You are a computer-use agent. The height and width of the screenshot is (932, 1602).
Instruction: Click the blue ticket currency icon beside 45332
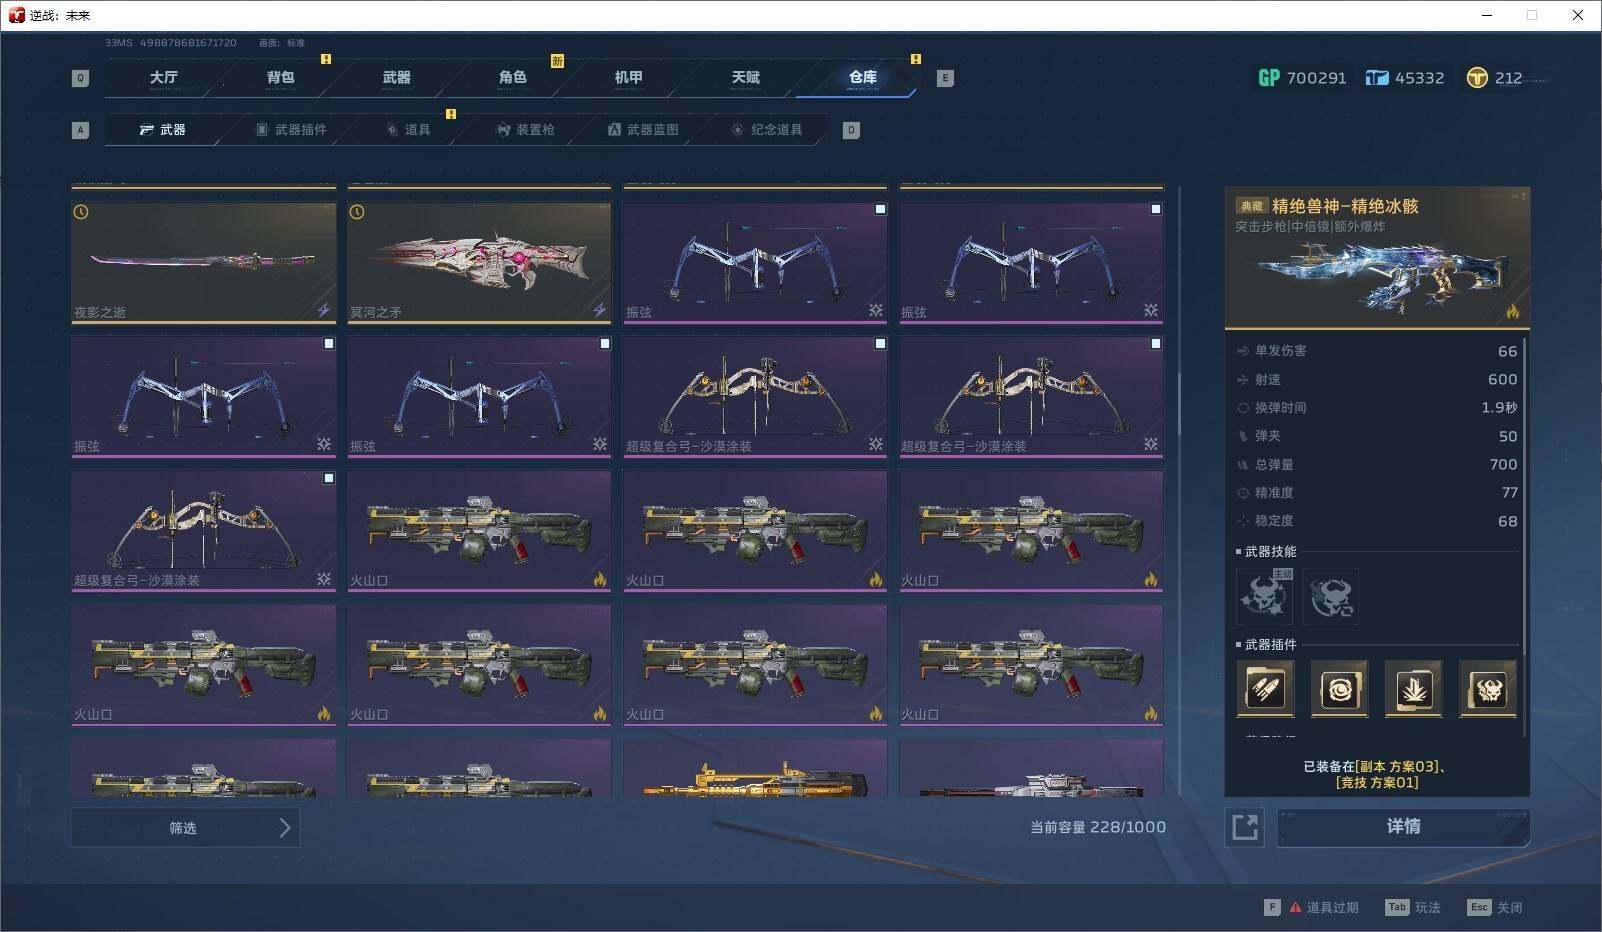(x=1377, y=78)
